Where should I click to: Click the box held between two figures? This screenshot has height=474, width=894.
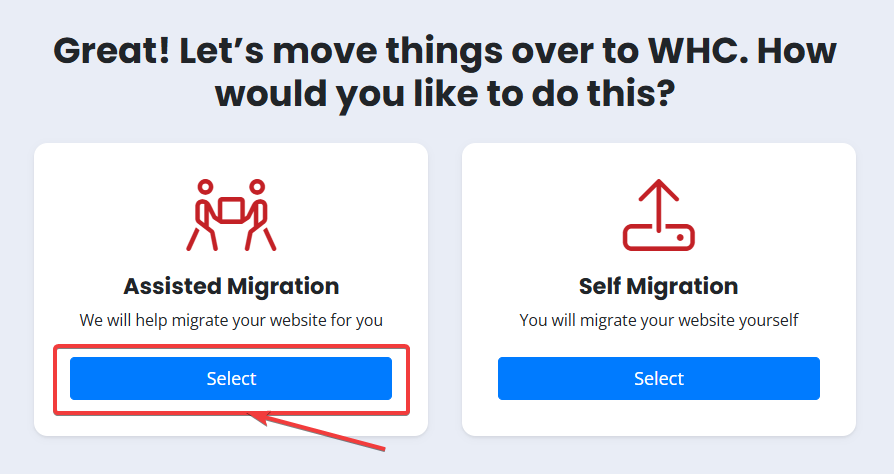231,210
